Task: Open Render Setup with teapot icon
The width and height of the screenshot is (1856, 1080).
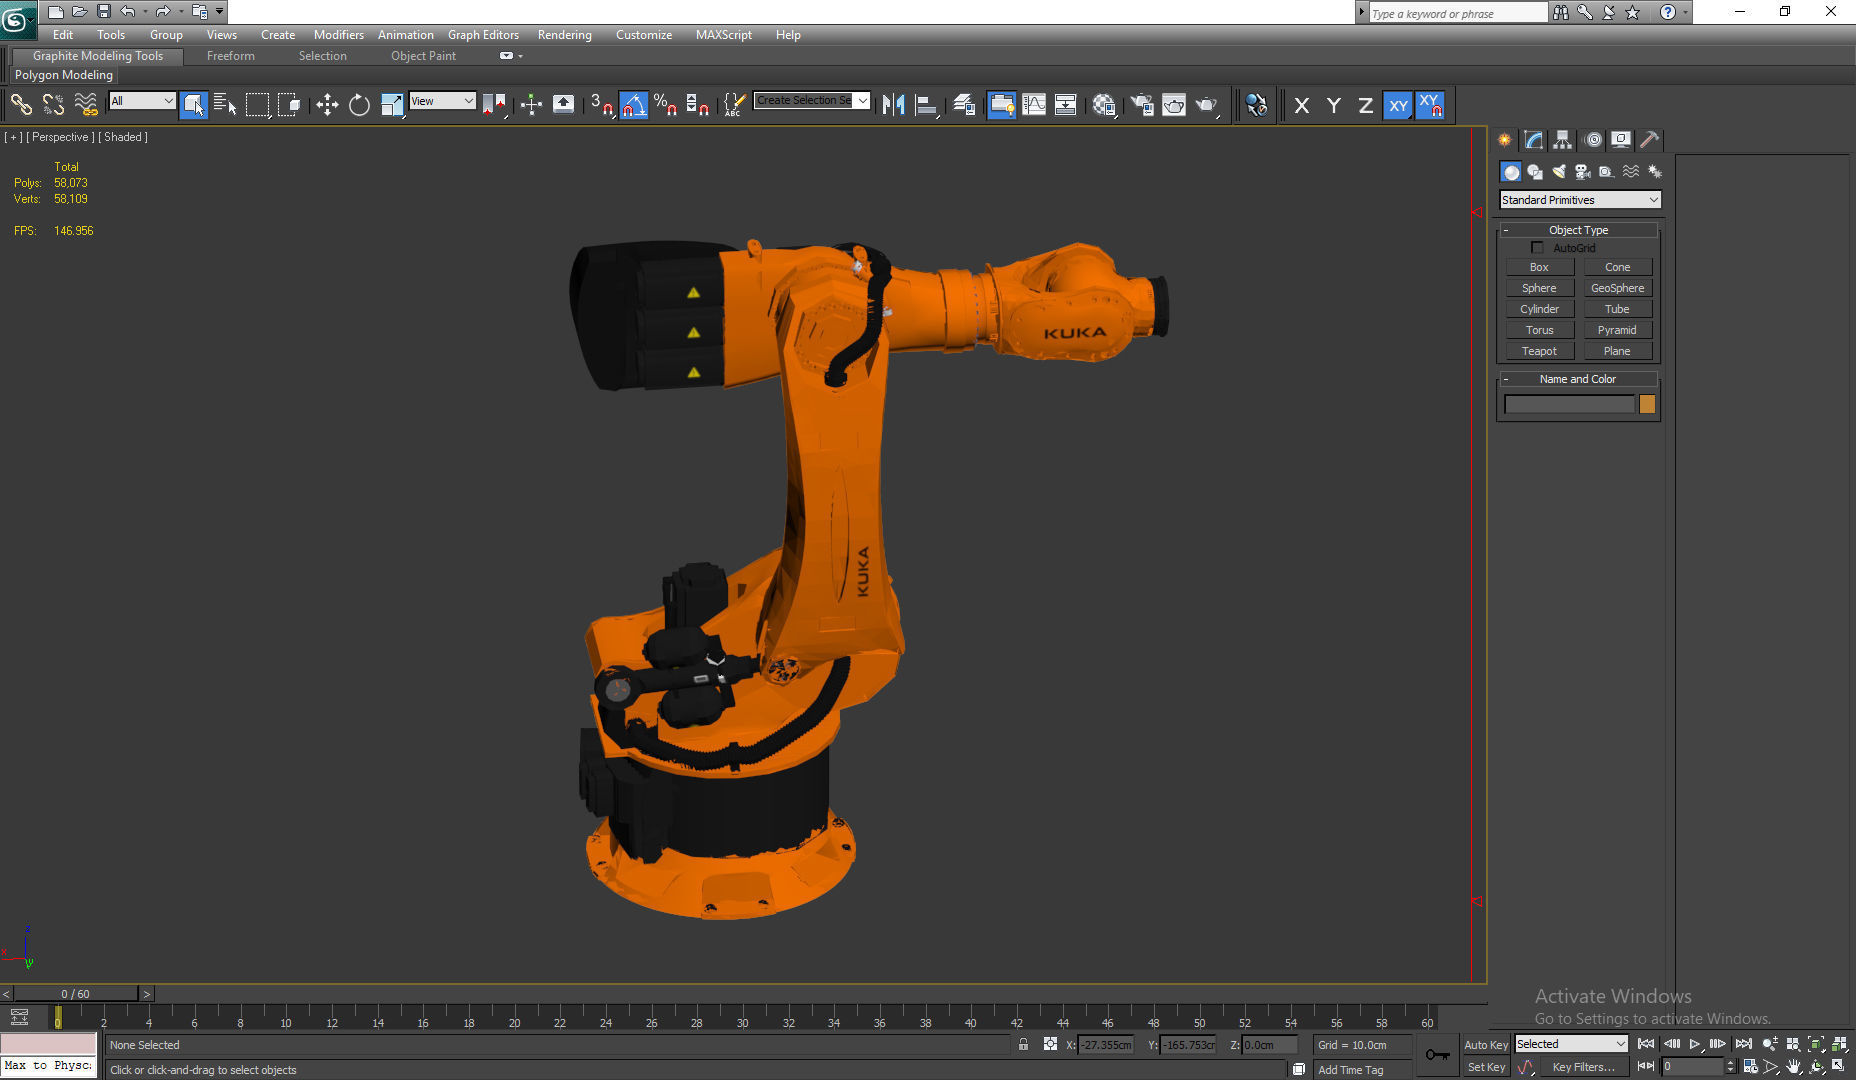Action: [x=1142, y=104]
